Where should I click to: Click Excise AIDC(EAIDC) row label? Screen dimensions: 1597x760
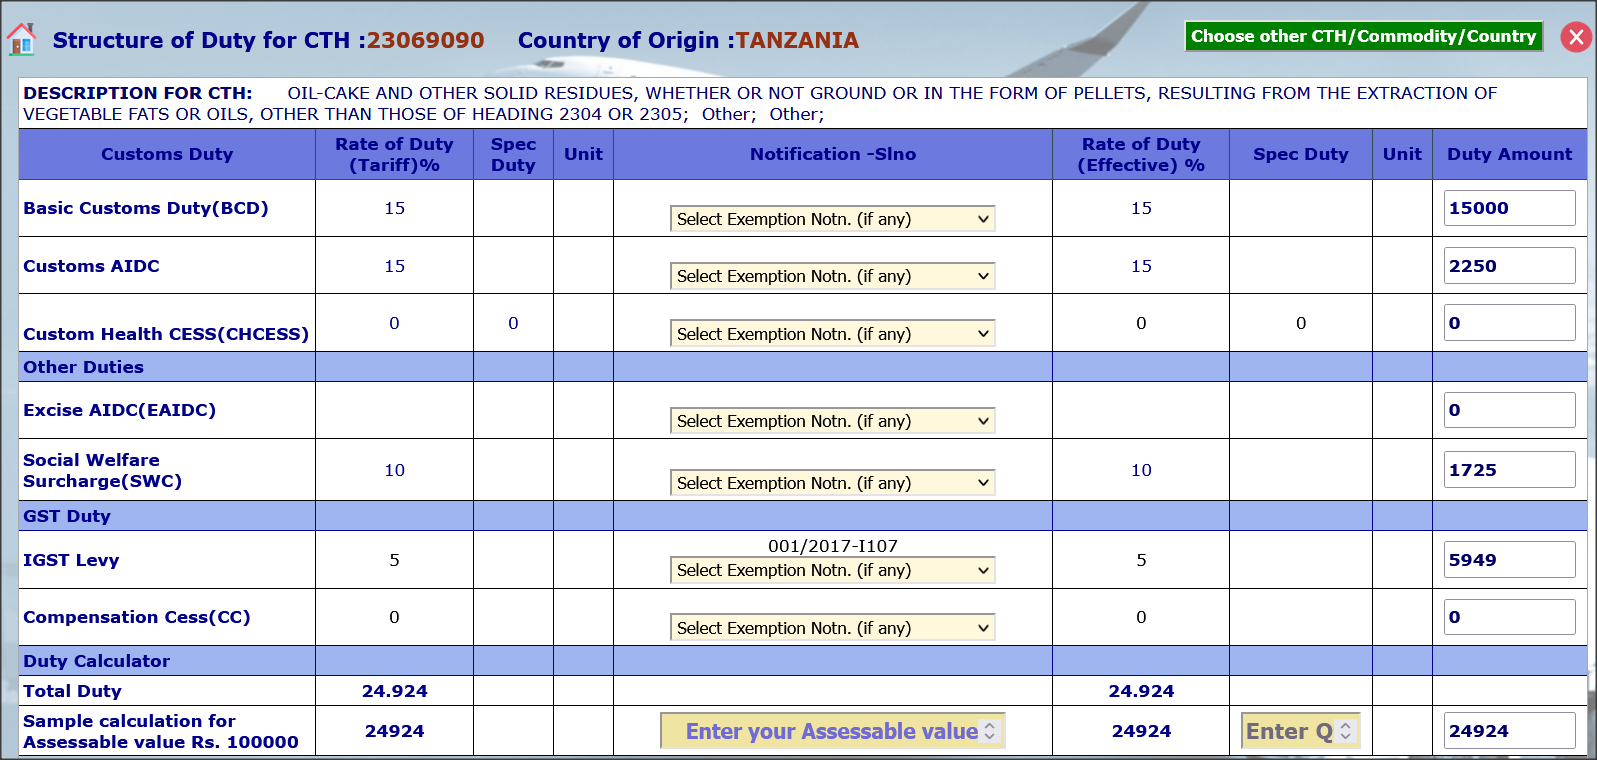coord(119,410)
